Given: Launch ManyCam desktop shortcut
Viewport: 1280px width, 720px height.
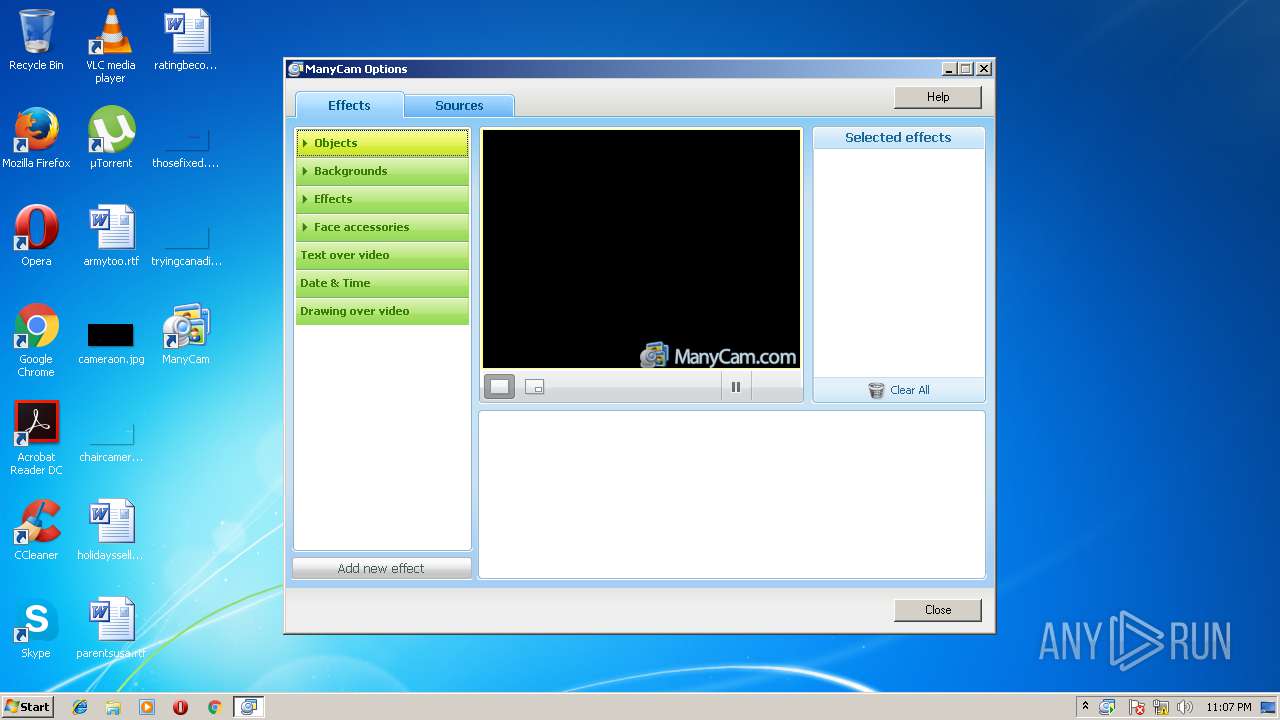Looking at the screenshot, I should click(x=186, y=334).
